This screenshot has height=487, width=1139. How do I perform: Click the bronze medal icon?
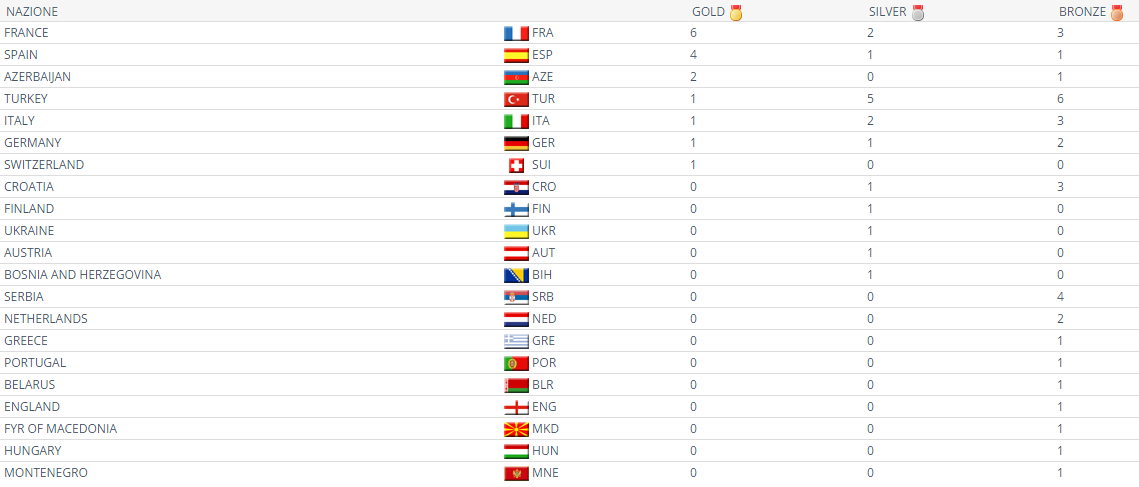pyautogui.click(x=1117, y=13)
